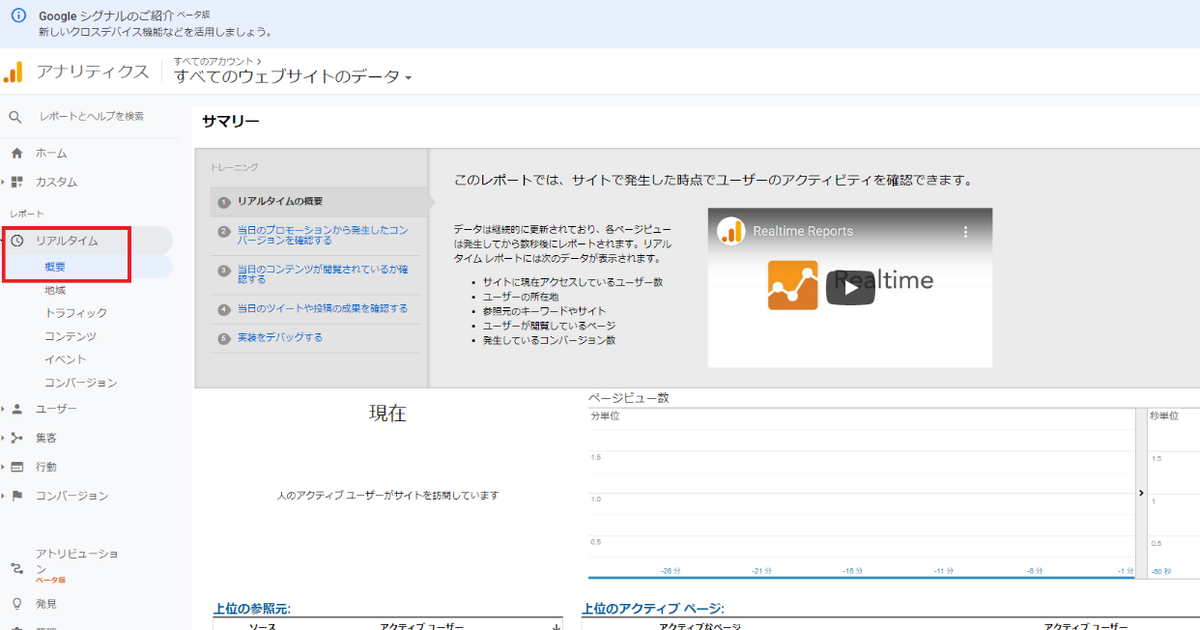Click the Discover lightbulb icon
The width and height of the screenshot is (1200, 630).
point(17,604)
